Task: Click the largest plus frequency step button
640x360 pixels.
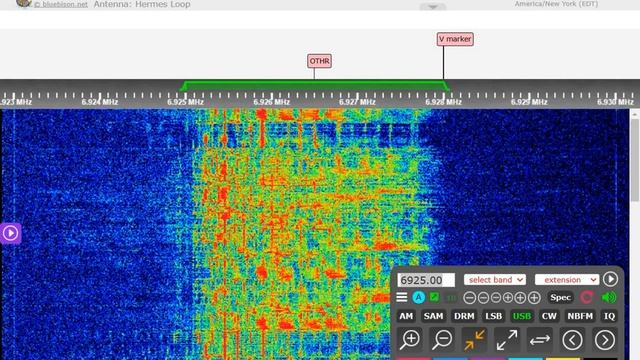Action: pyautogui.click(x=534, y=298)
